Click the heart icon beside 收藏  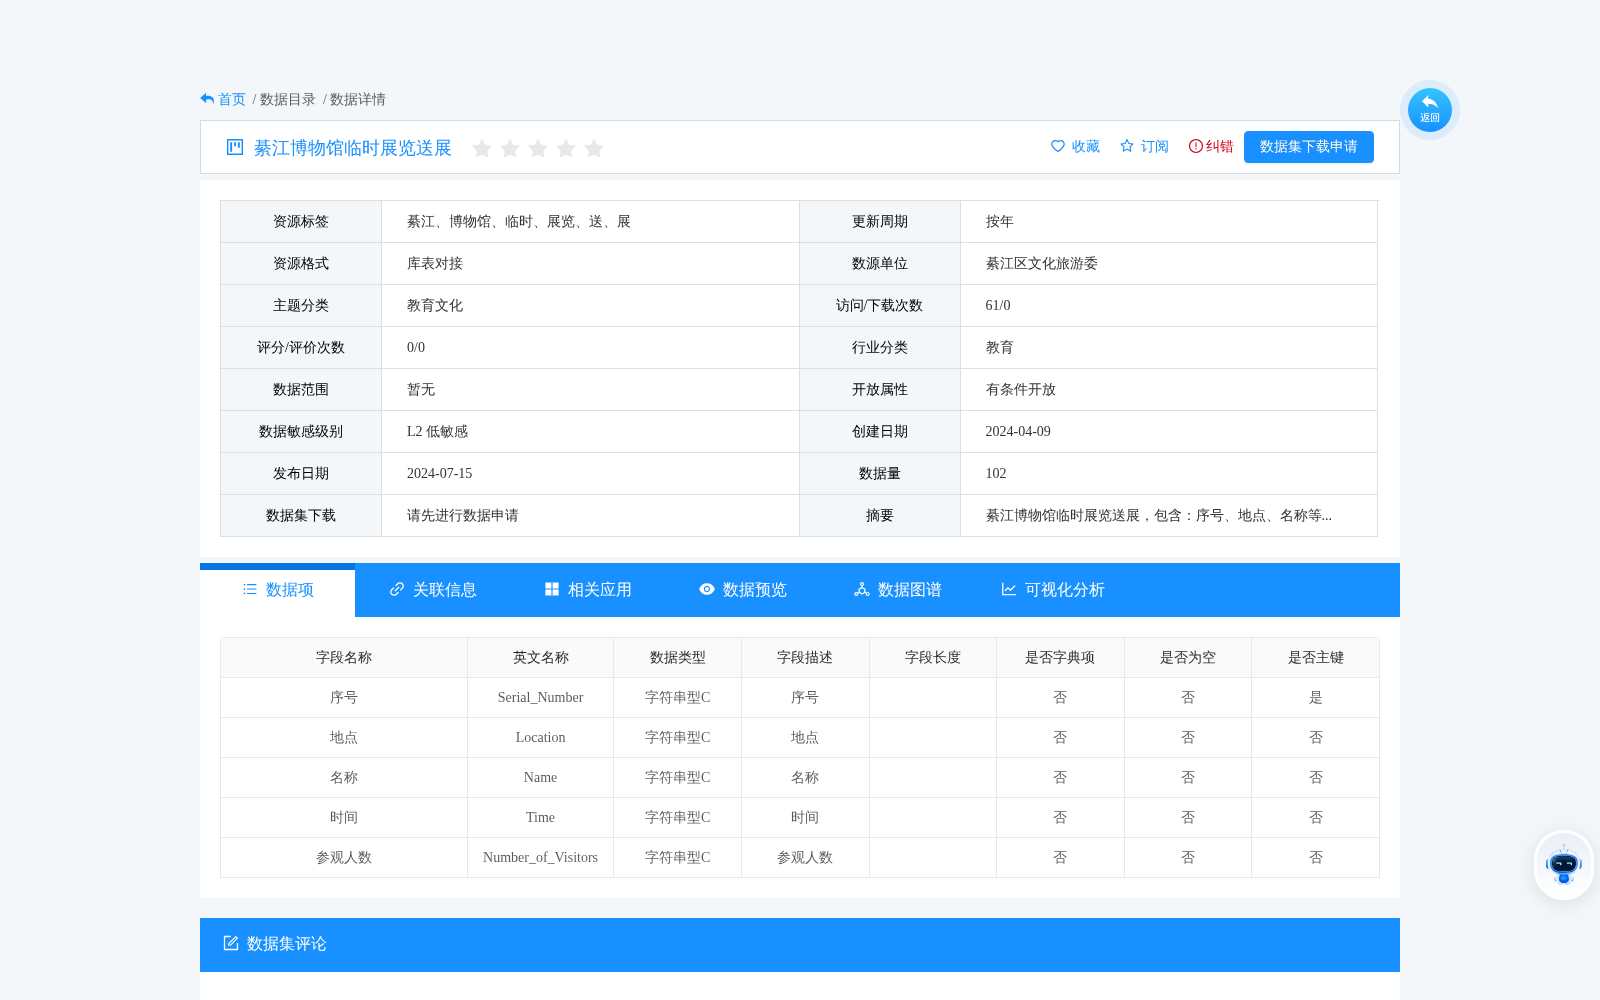pos(1058,146)
